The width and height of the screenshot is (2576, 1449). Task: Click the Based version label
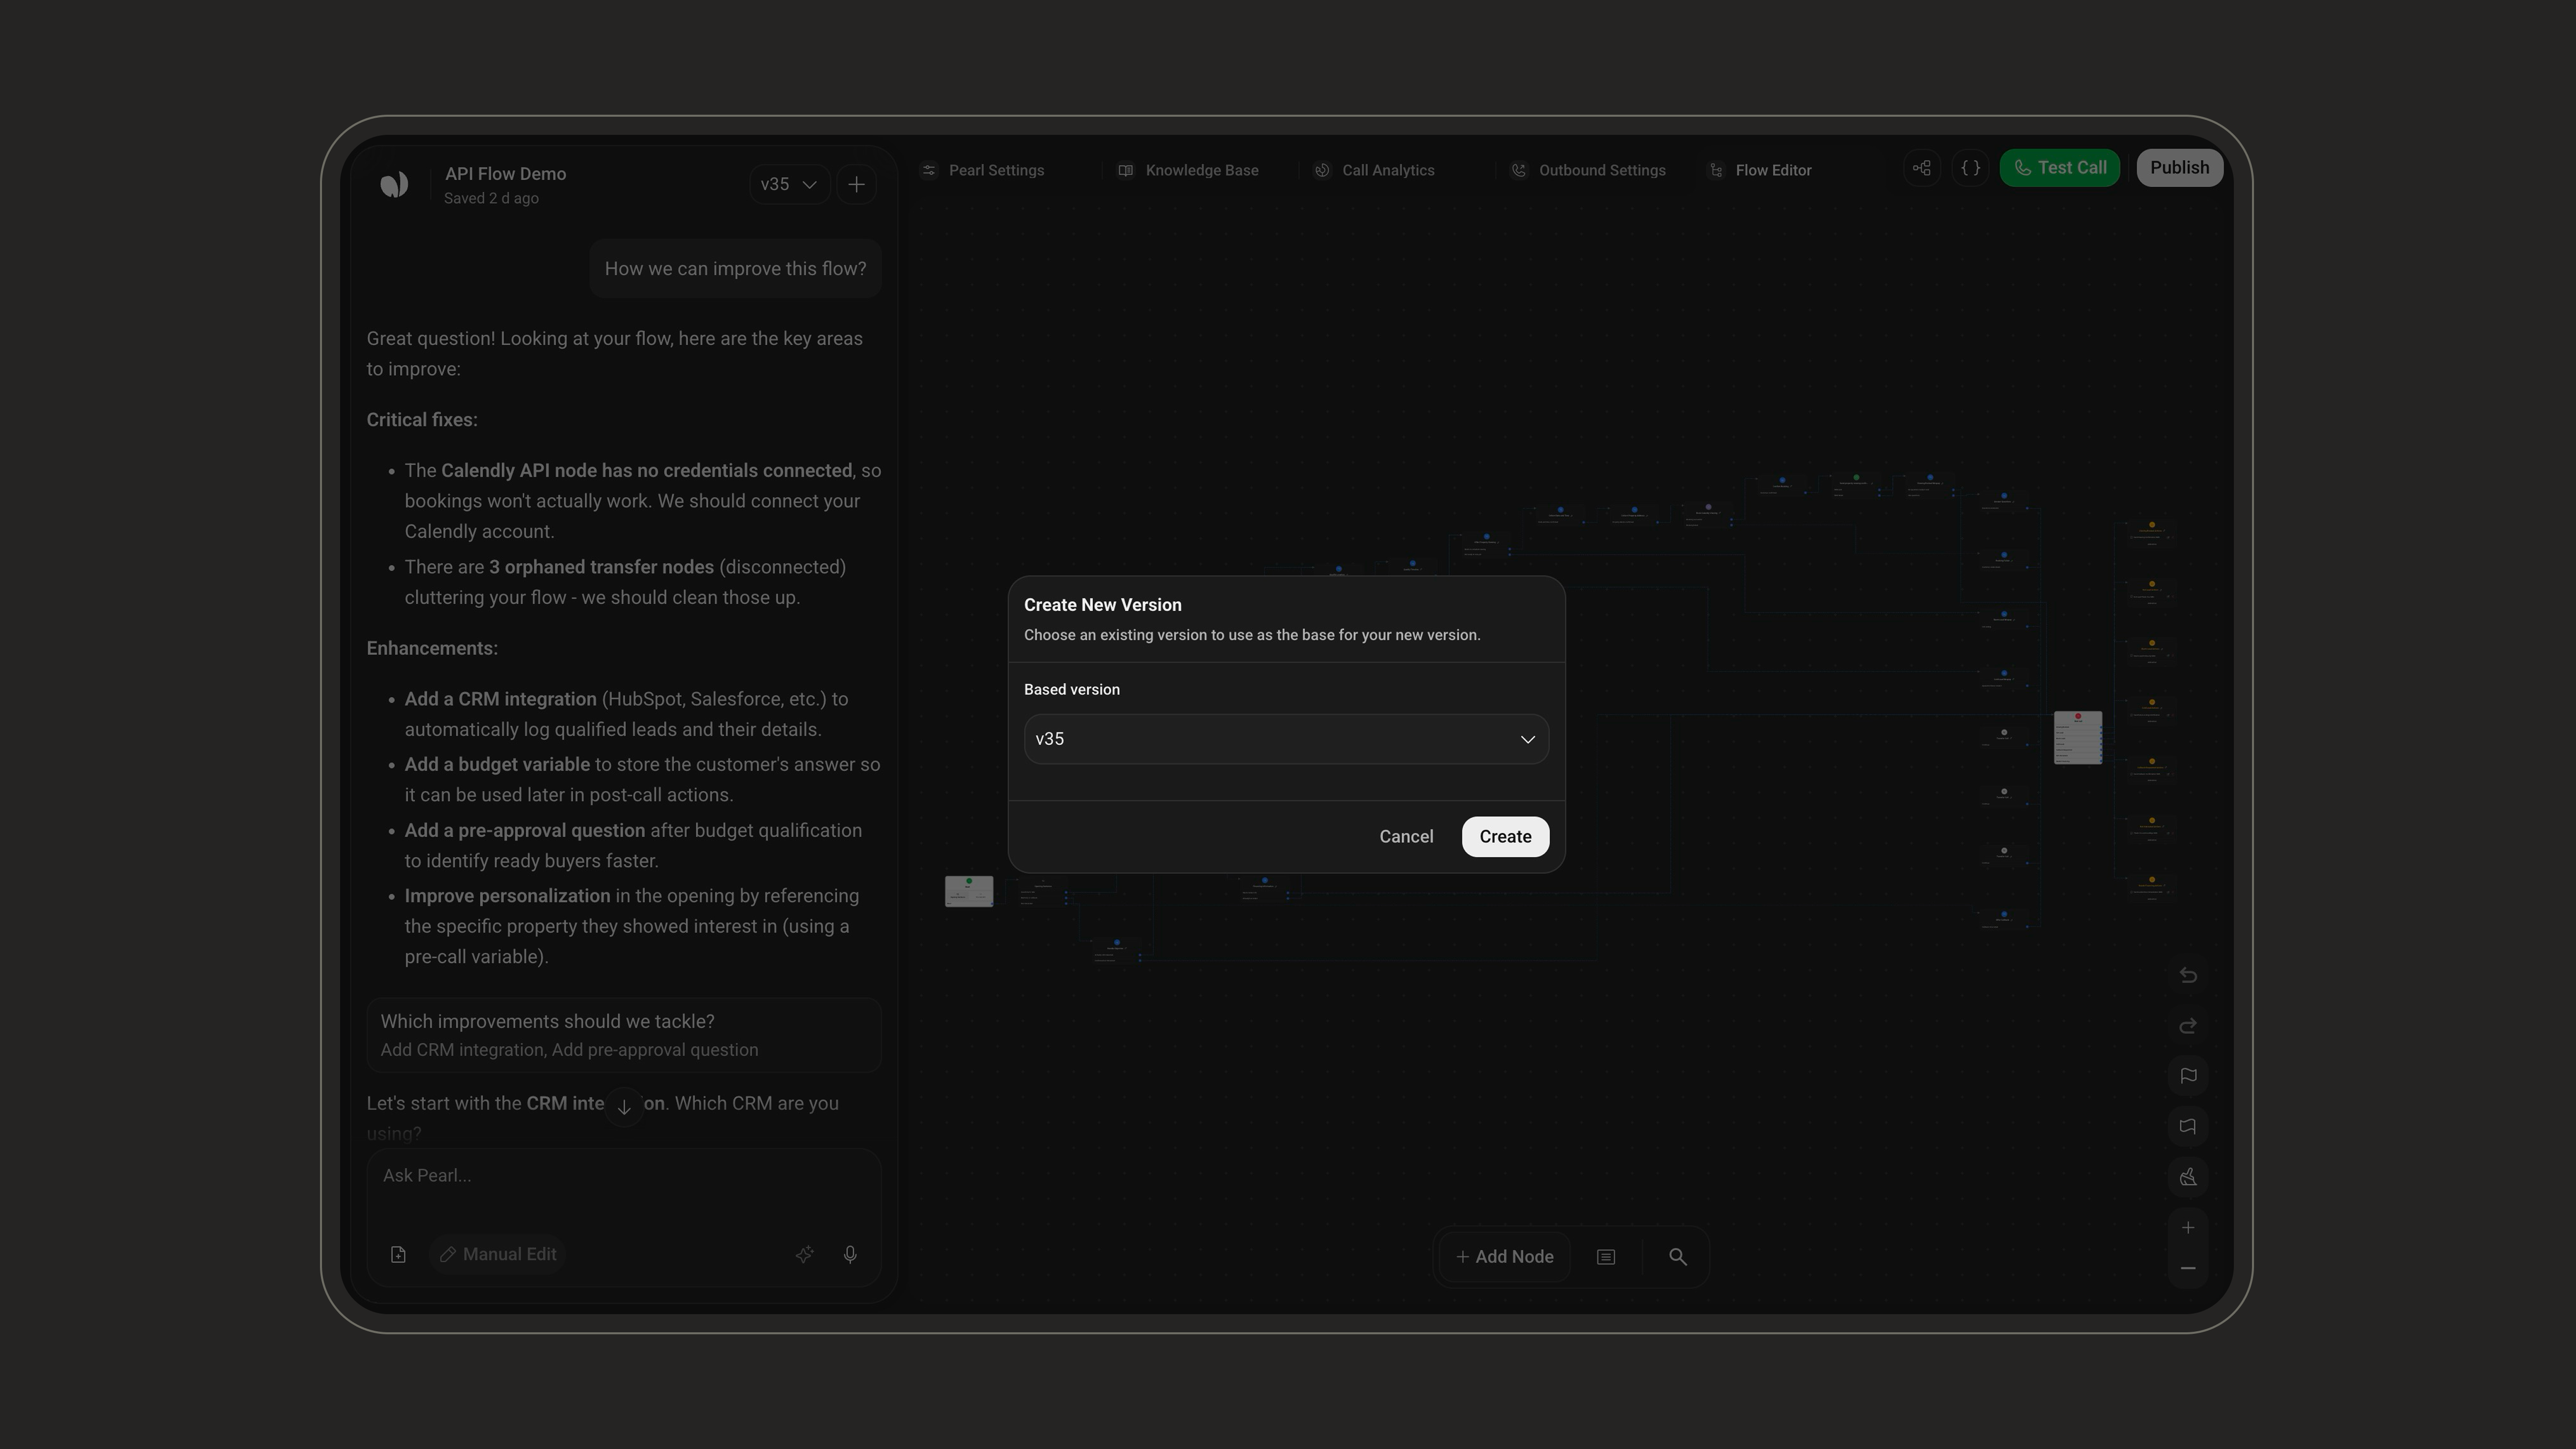click(x=1071, y=690)
